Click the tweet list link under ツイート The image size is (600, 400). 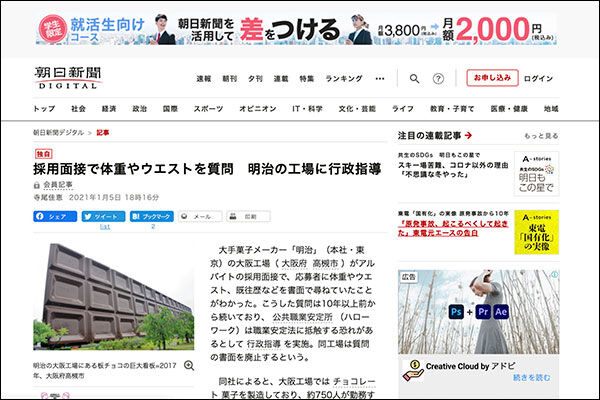pyautogui.click(x=104, y=227)
